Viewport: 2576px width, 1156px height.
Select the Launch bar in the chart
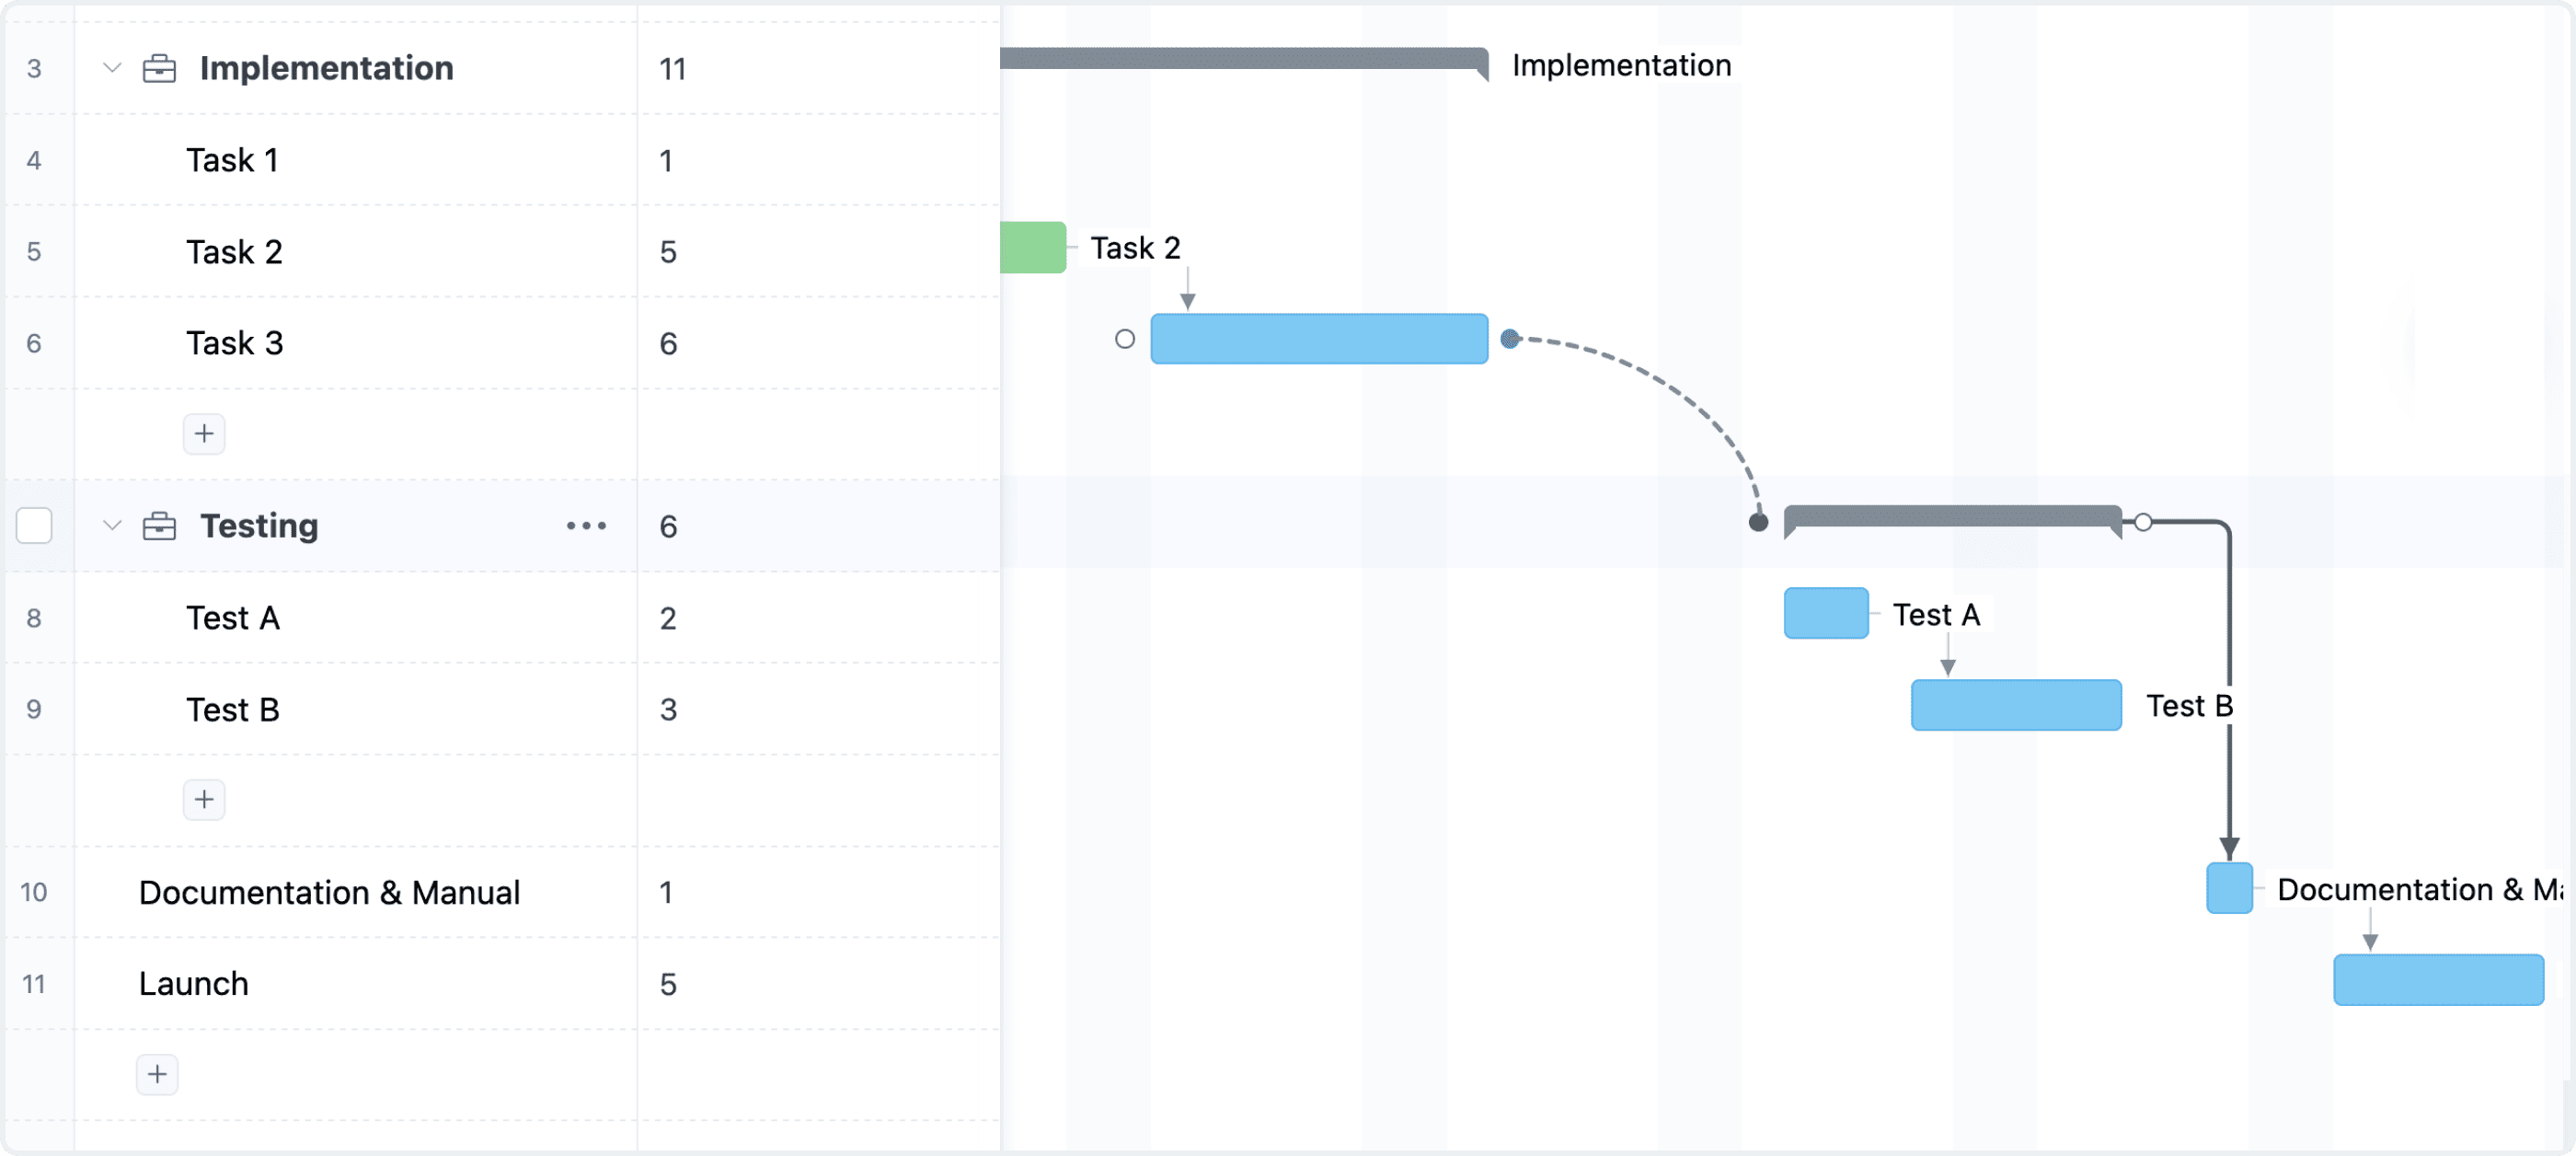coord(2440,980)
